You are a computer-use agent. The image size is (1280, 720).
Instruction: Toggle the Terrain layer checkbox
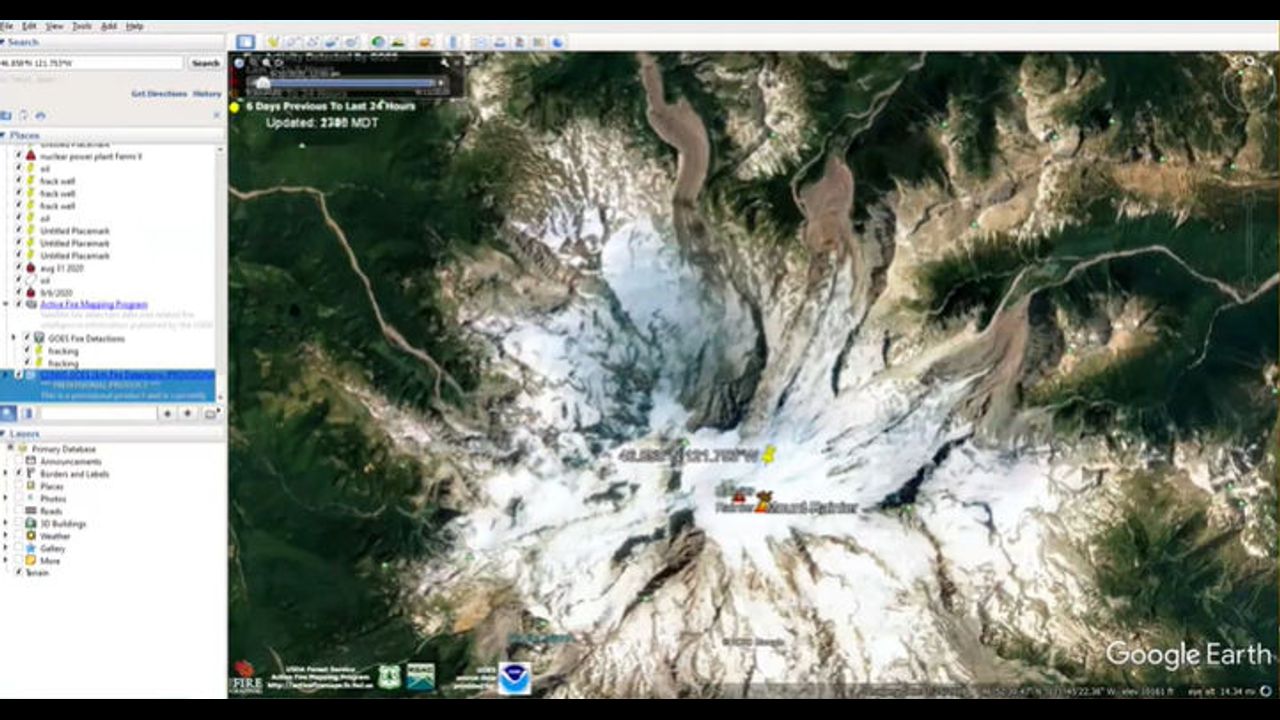click(19, 572)
